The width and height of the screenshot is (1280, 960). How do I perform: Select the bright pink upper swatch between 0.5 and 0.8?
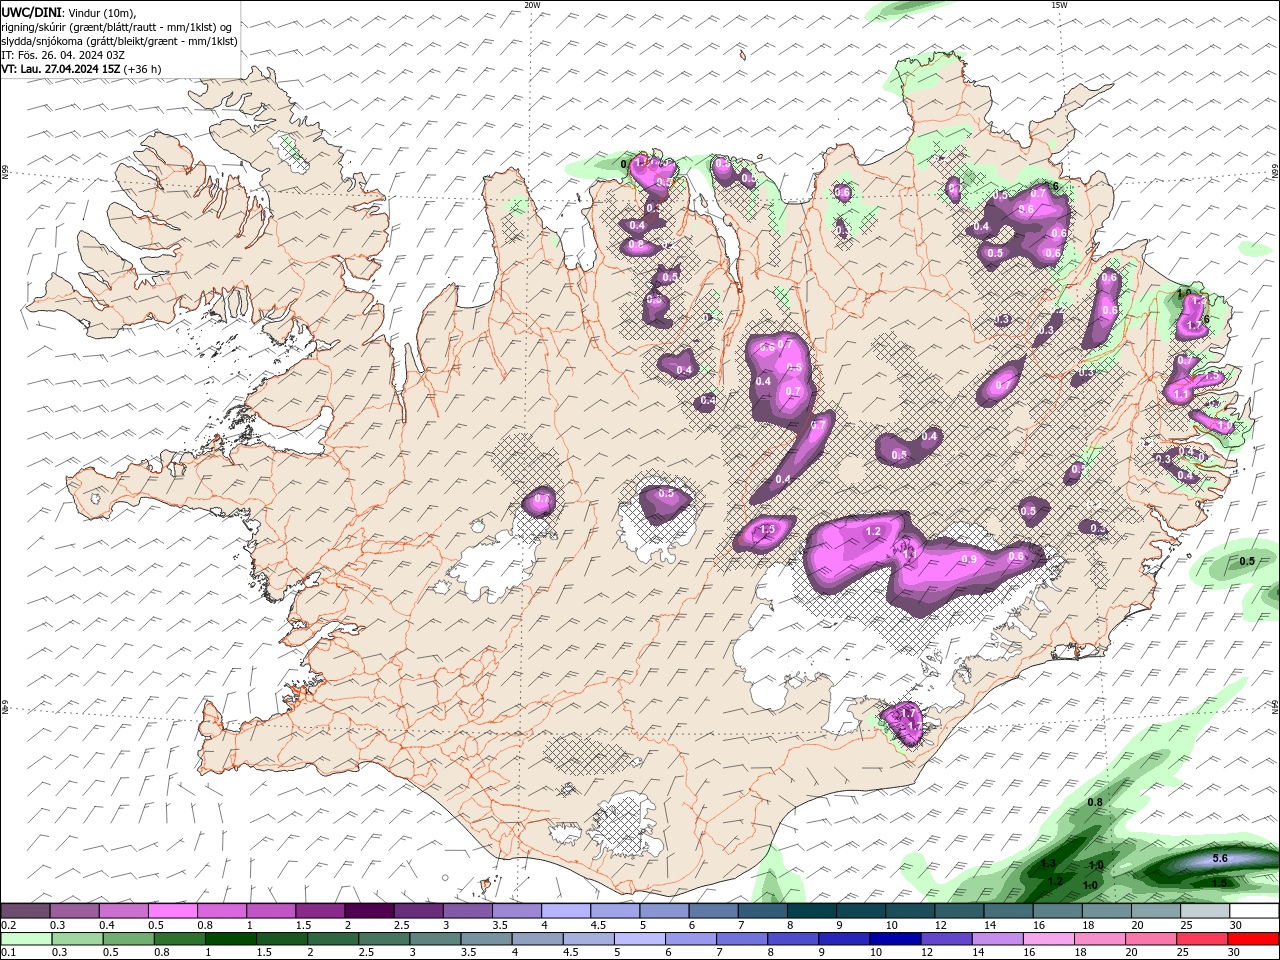172,911
